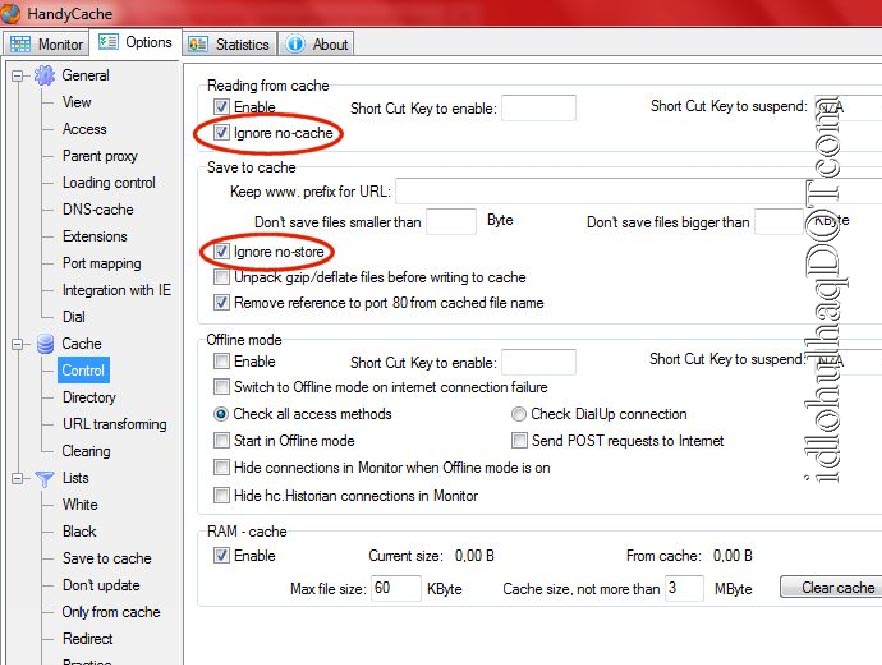Toggle Remove reference to port 80 checkbox
Image resolution: width=882 pixels, height=665 pixels.
click(222, 303)
